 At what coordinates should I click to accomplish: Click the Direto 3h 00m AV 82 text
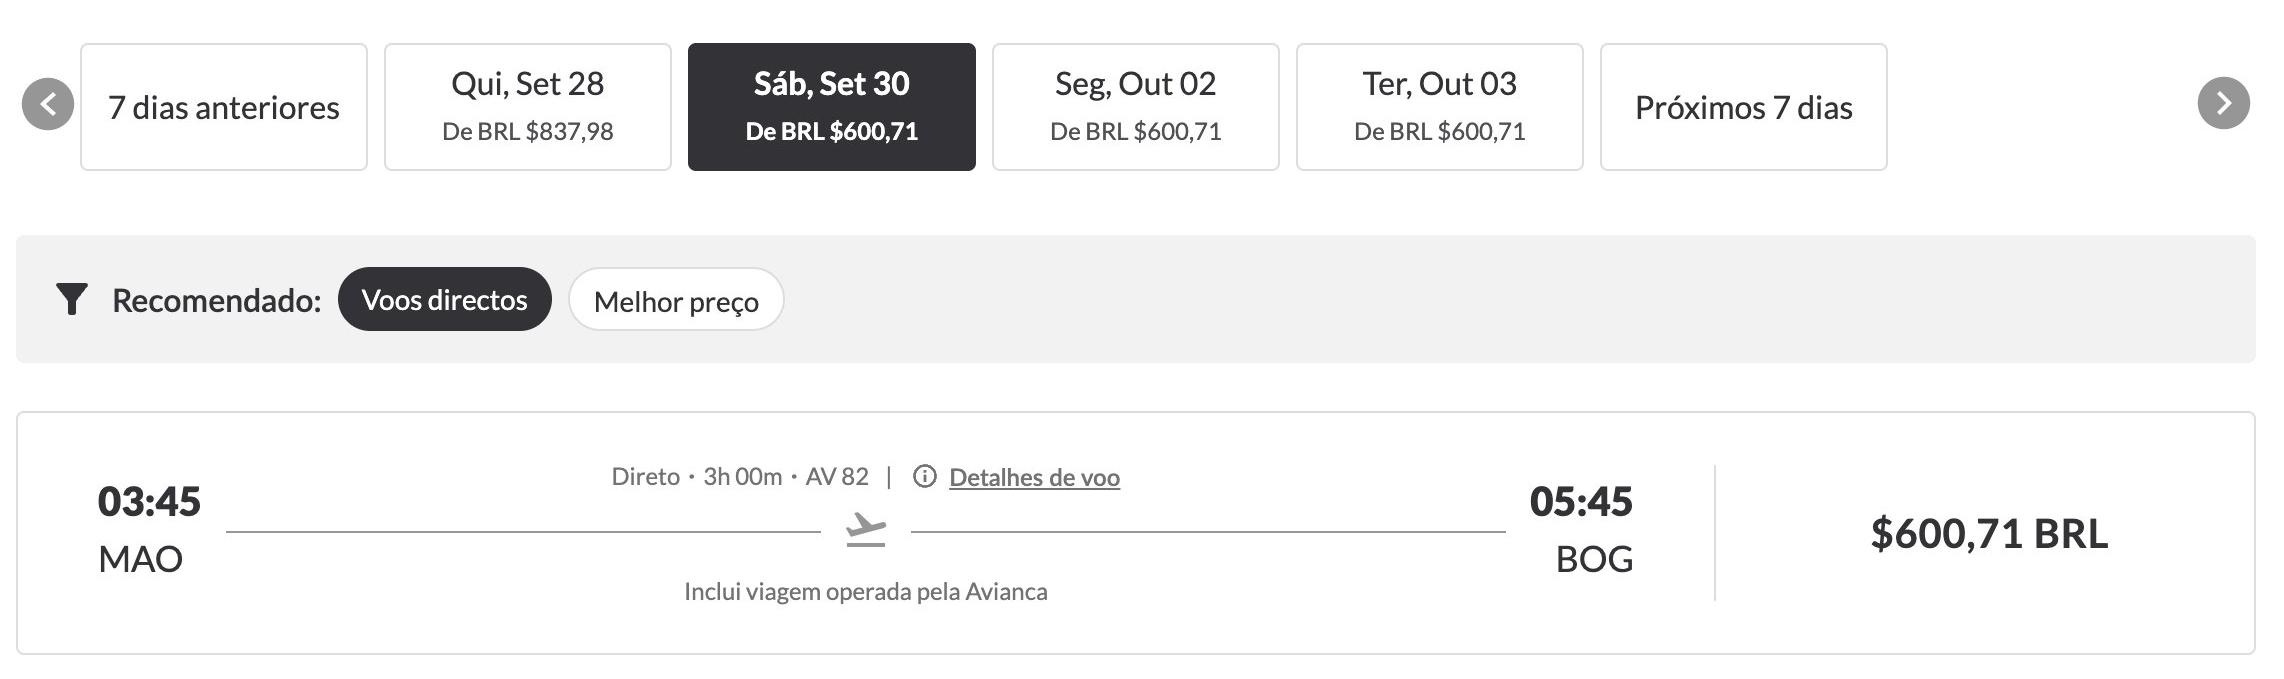pyautogui.click(x=740, y=477)
